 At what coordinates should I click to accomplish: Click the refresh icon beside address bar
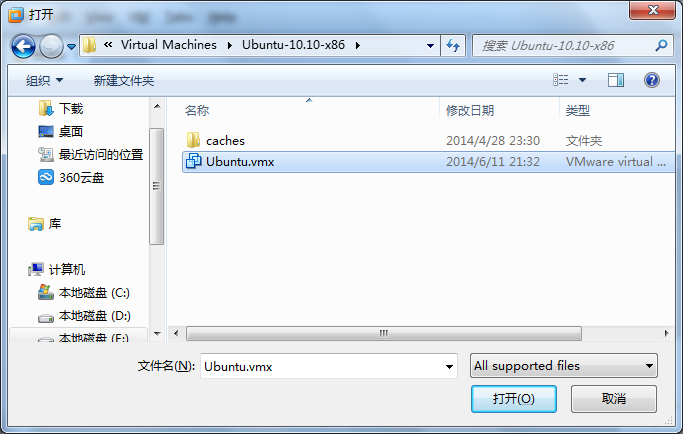click(453, 45)
